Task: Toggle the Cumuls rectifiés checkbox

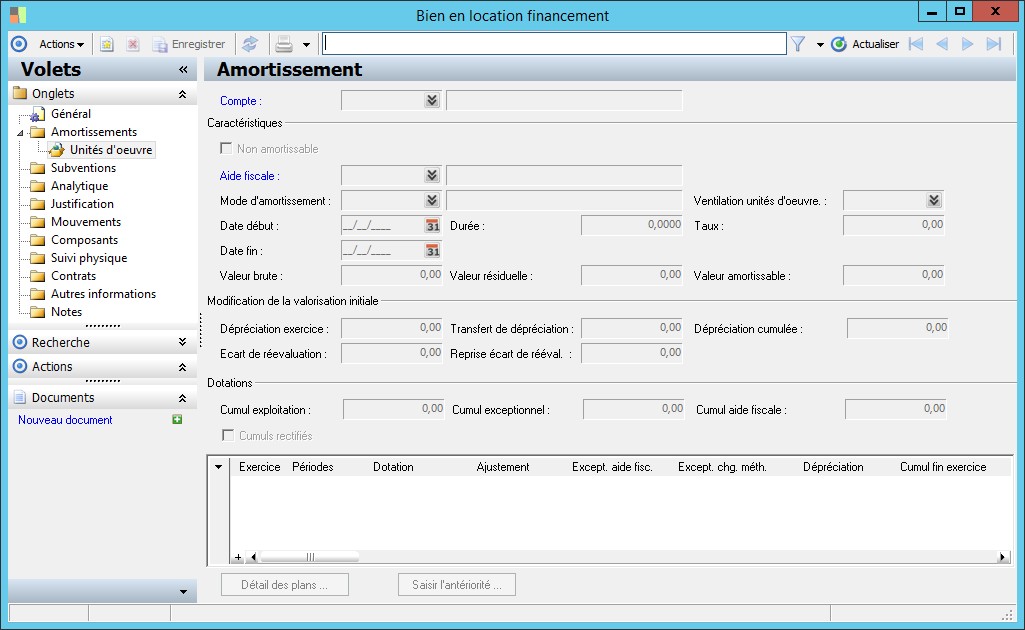Action: [228, 436]
